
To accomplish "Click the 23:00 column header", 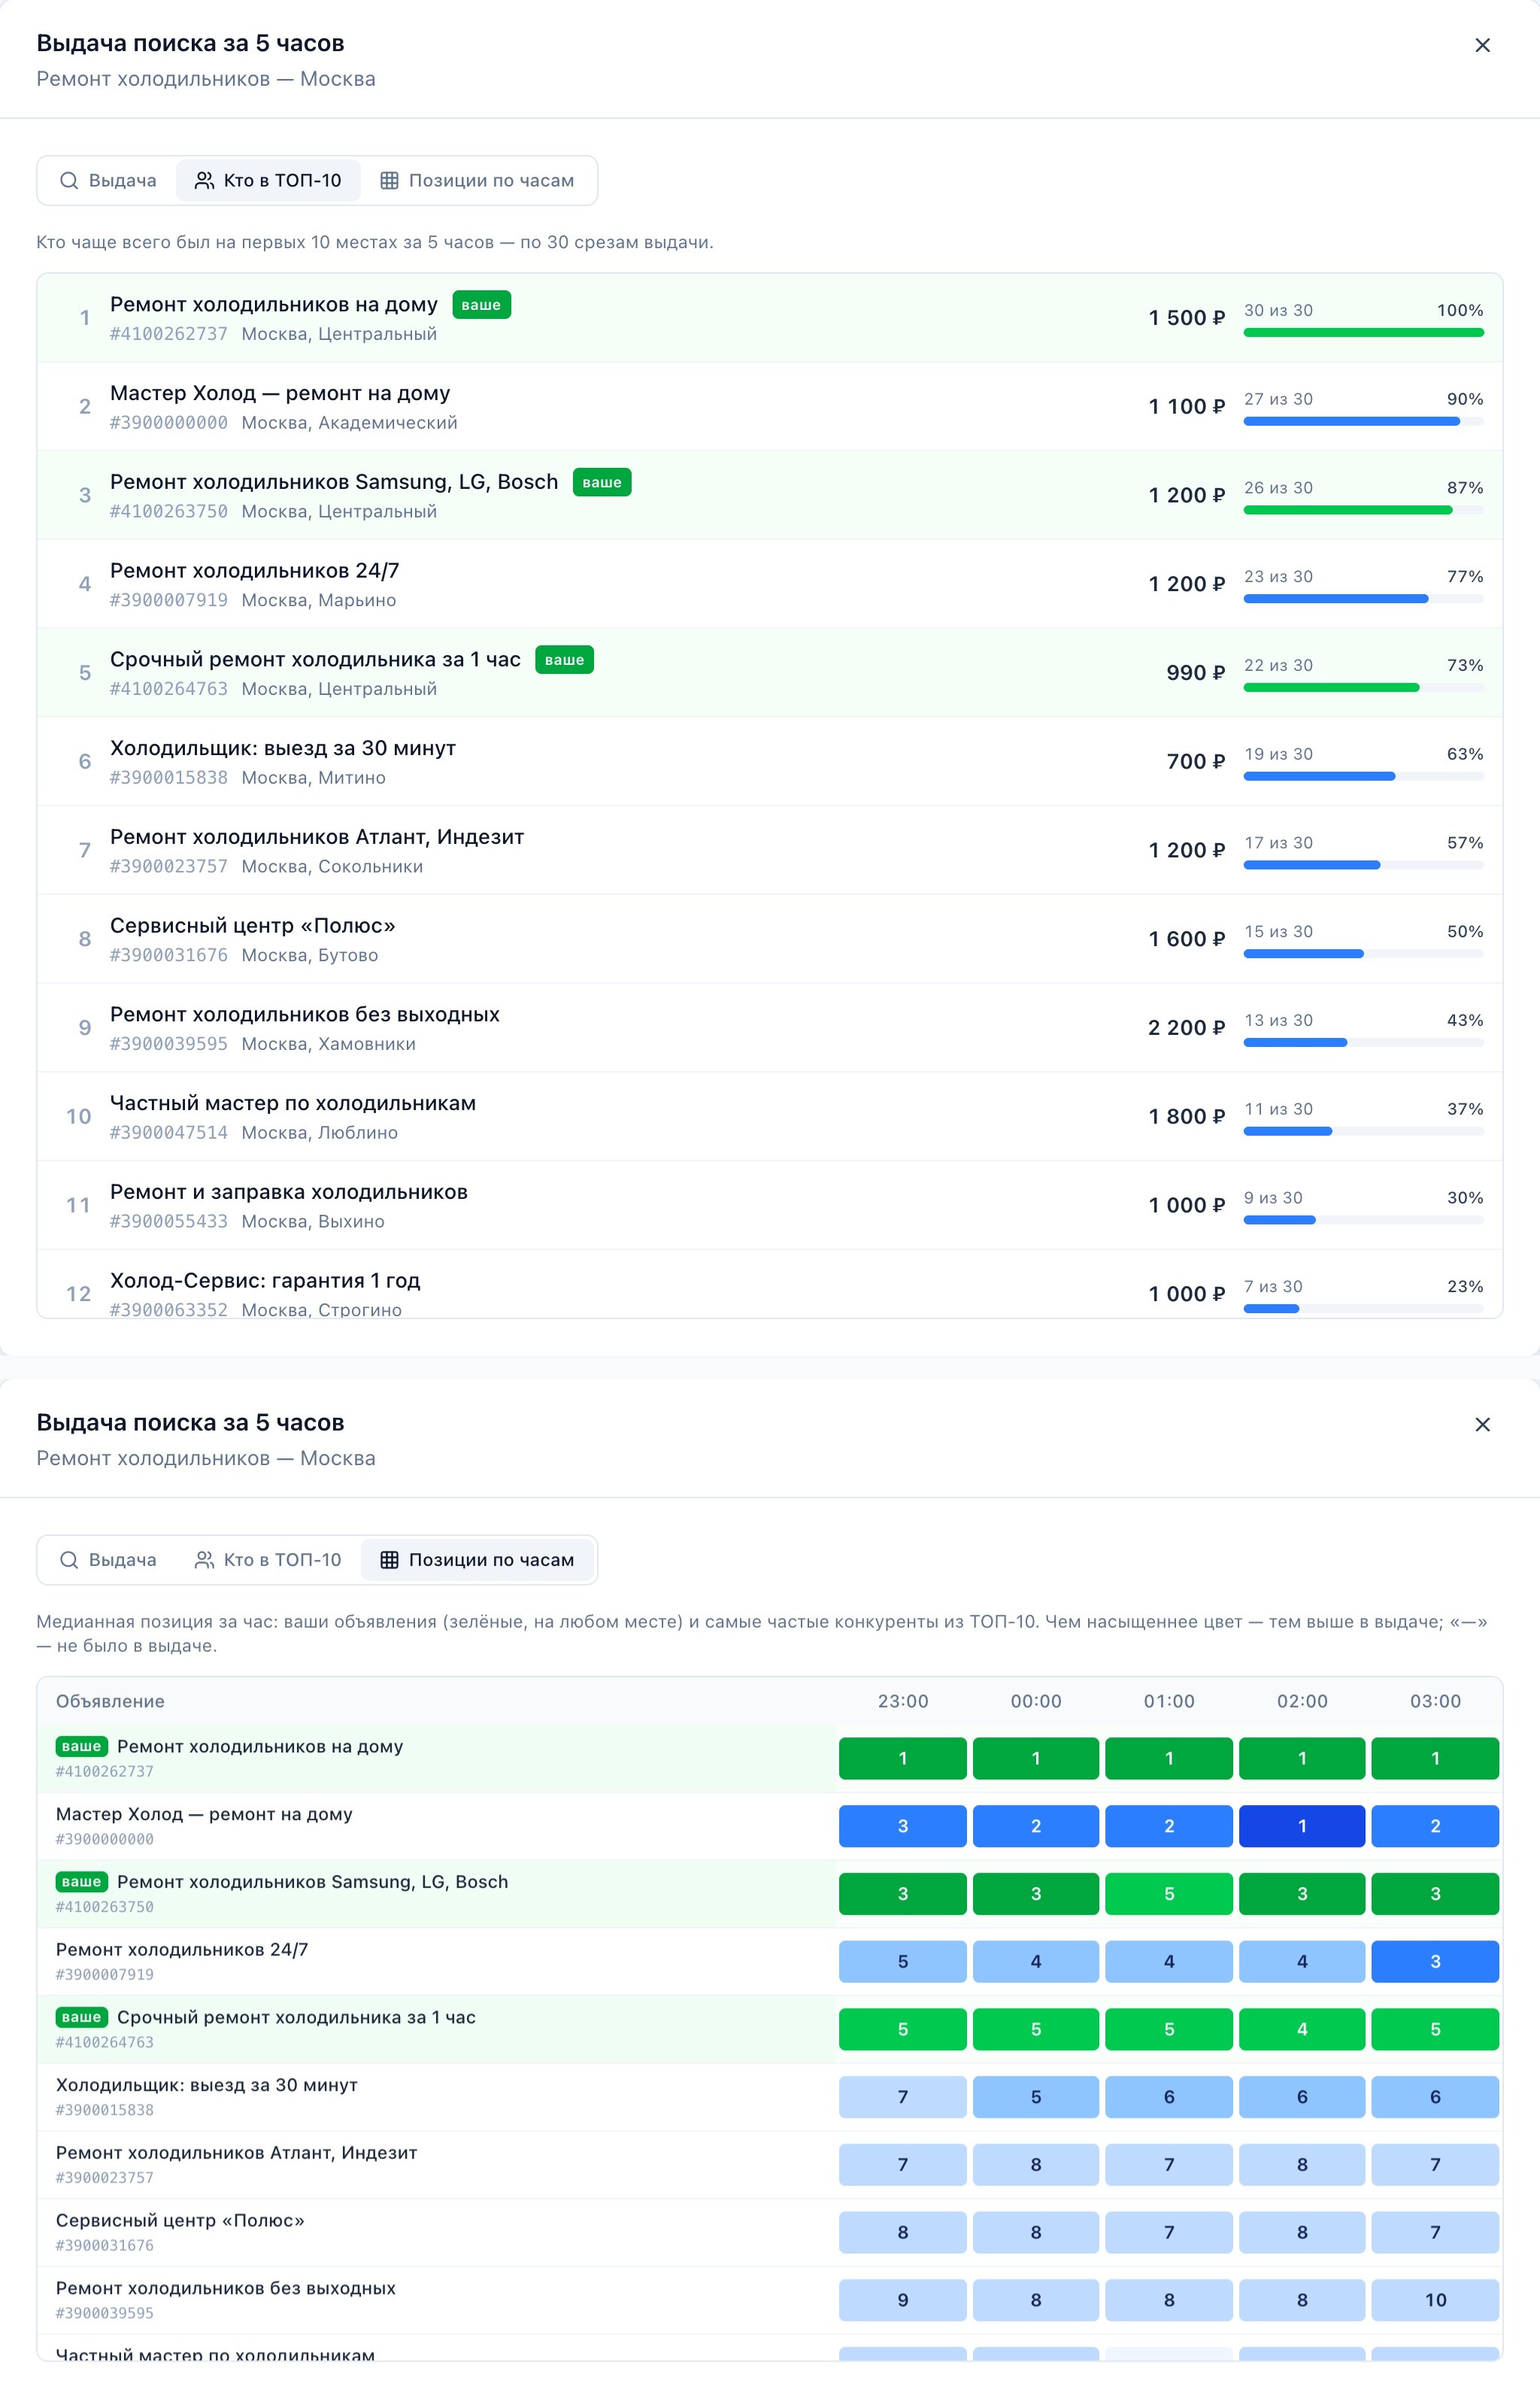I will pos(903,1701).
